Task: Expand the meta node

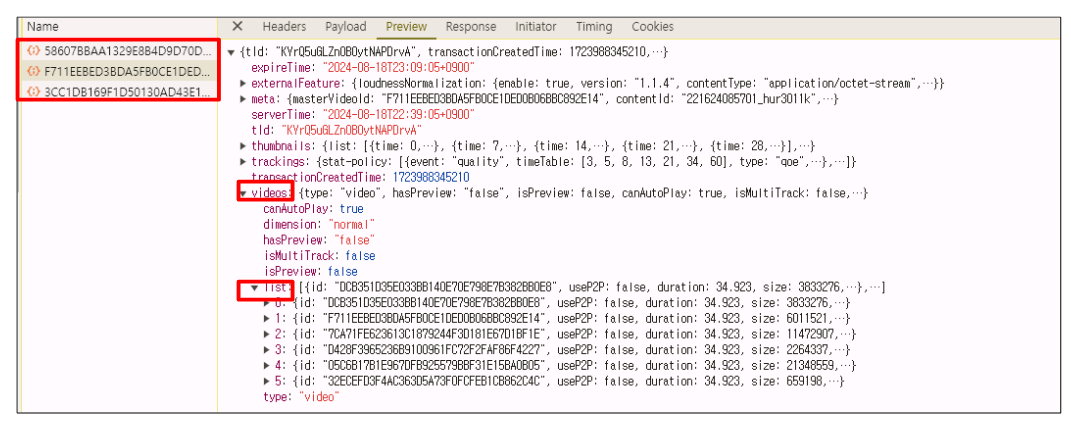Action: (x=244, y=99)
